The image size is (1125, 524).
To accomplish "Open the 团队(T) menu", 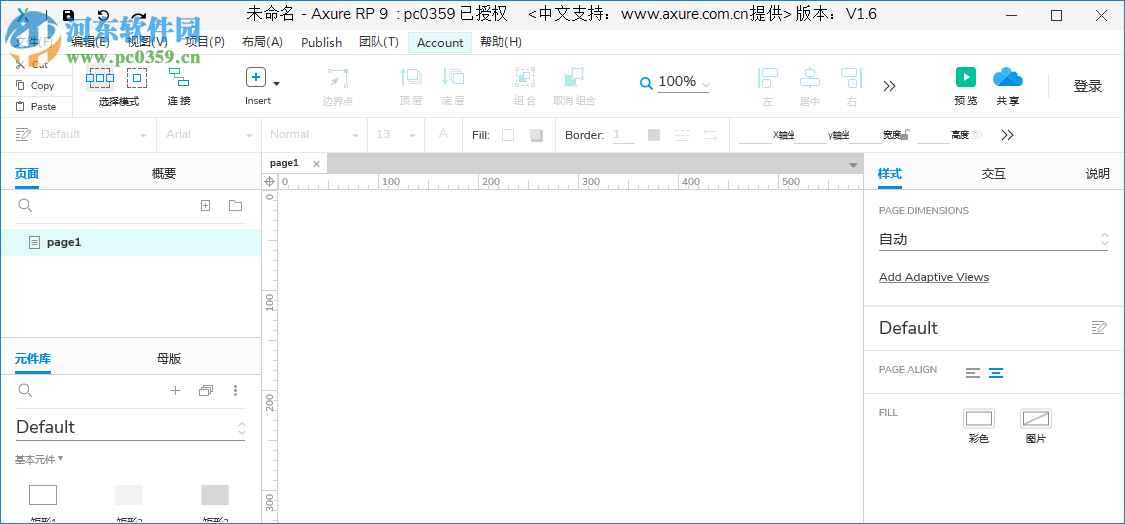I will (x=379, y=42).
